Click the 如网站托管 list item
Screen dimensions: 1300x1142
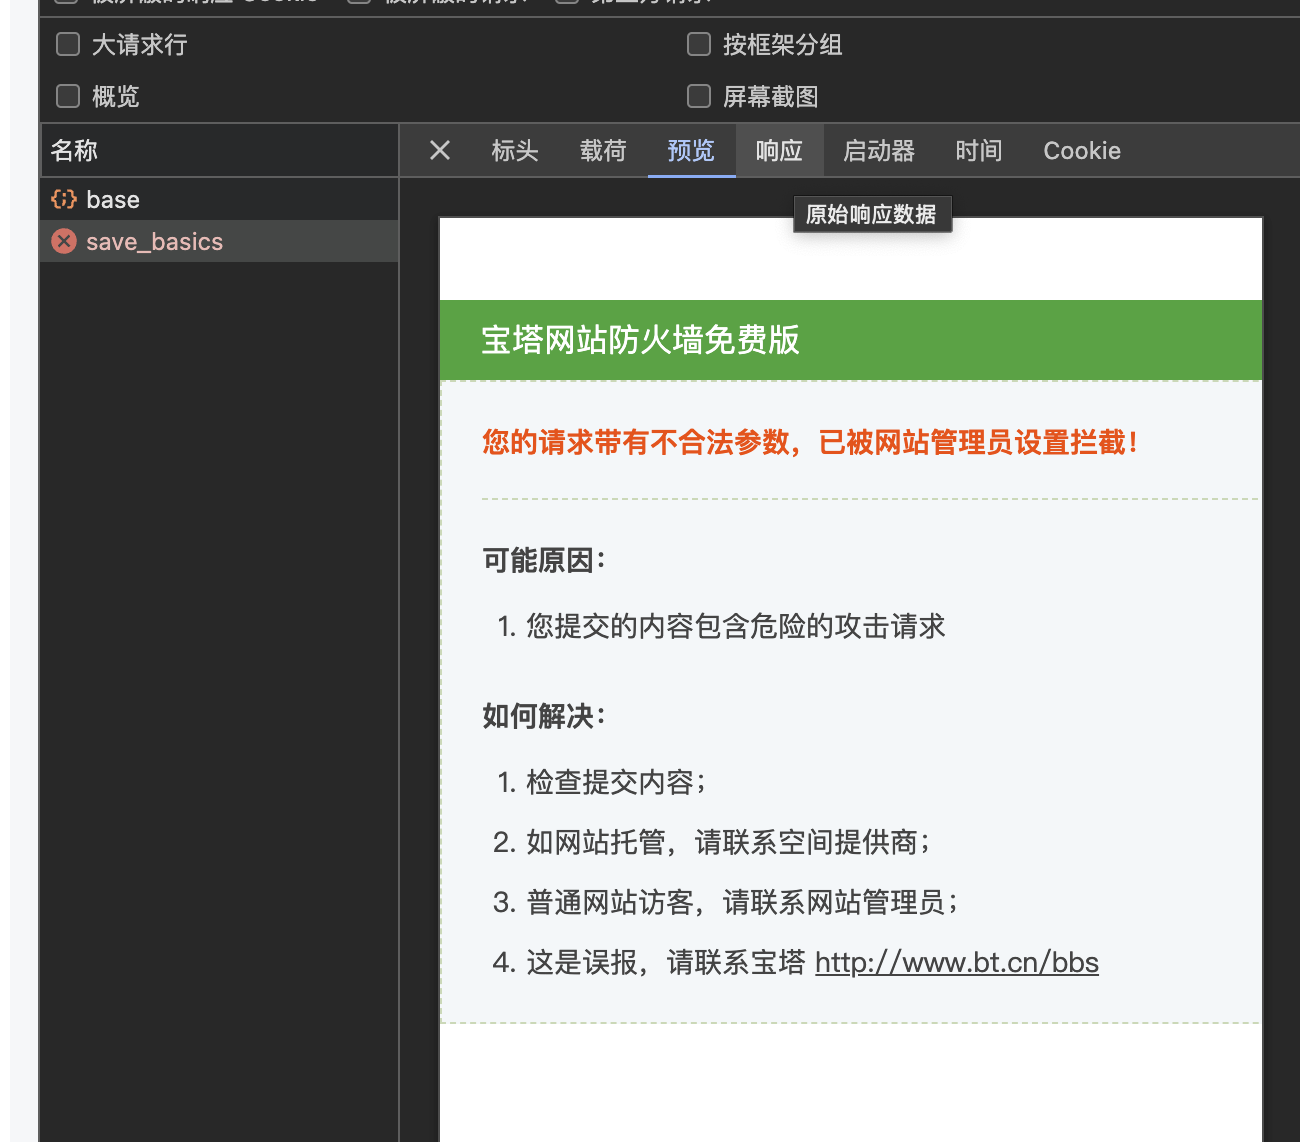(x=728, y=842)
